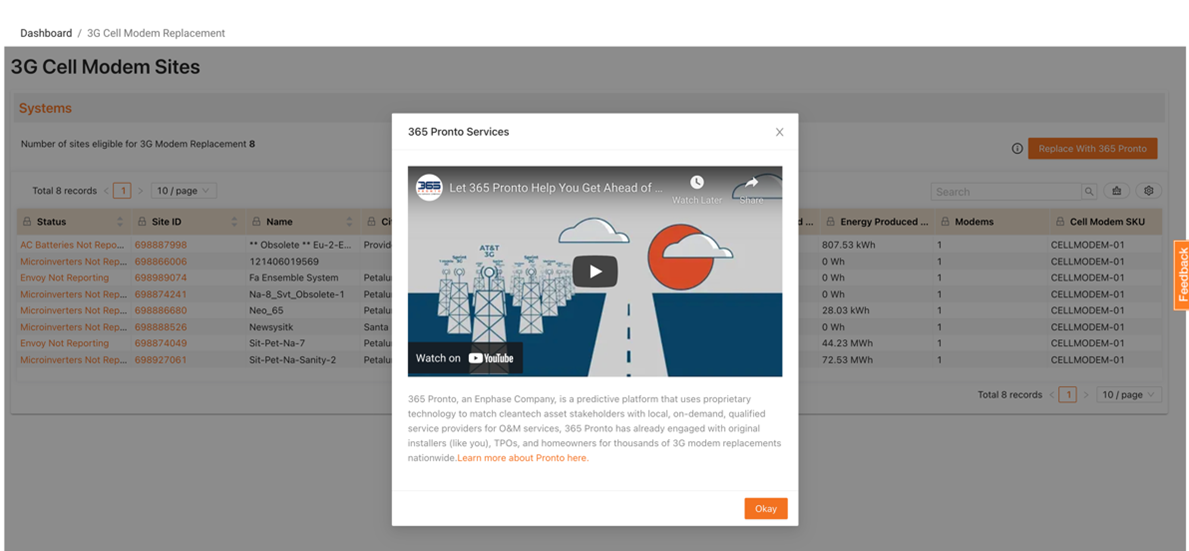
Task: Click bottom pagination next arrow
Action: [1086, 395]
